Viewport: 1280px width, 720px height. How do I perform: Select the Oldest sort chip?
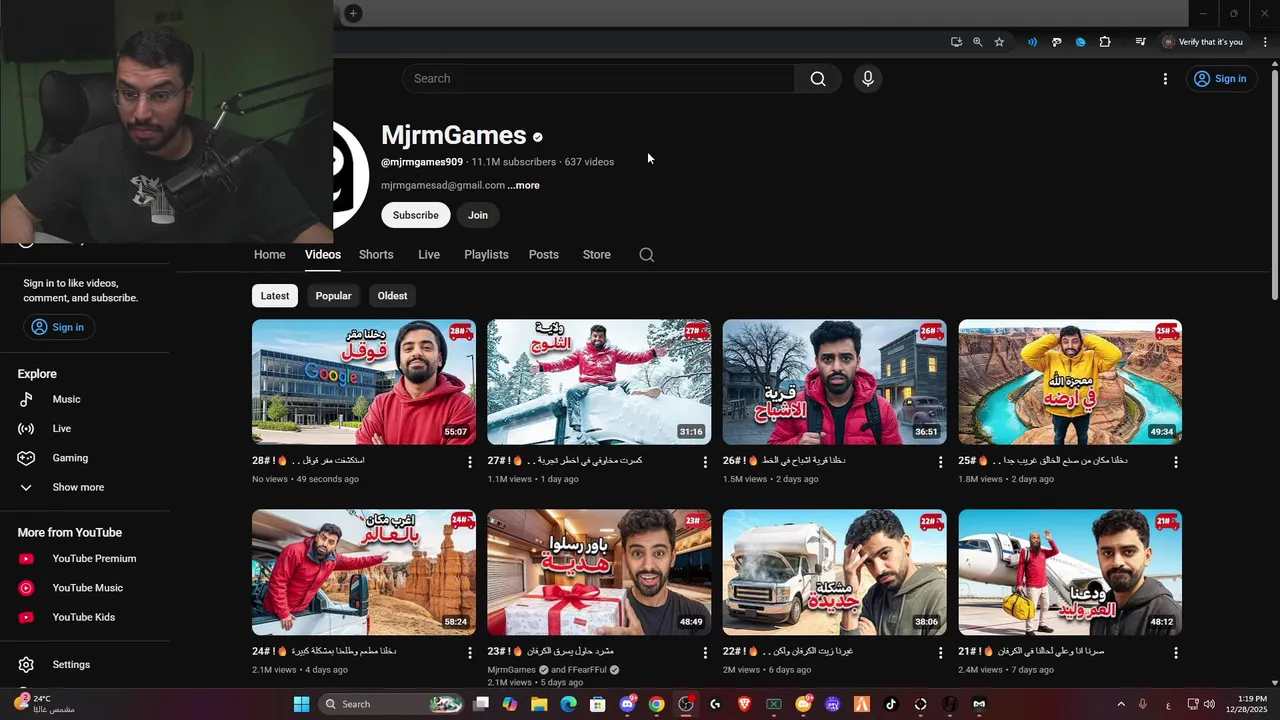tap(392, 296)
